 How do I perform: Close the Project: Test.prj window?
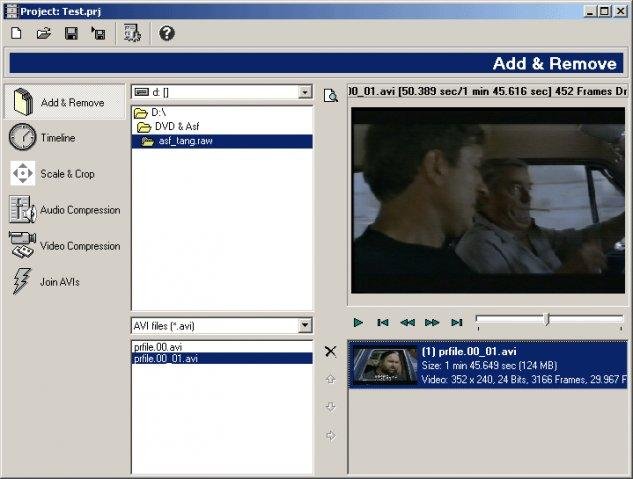click(620, 11)
